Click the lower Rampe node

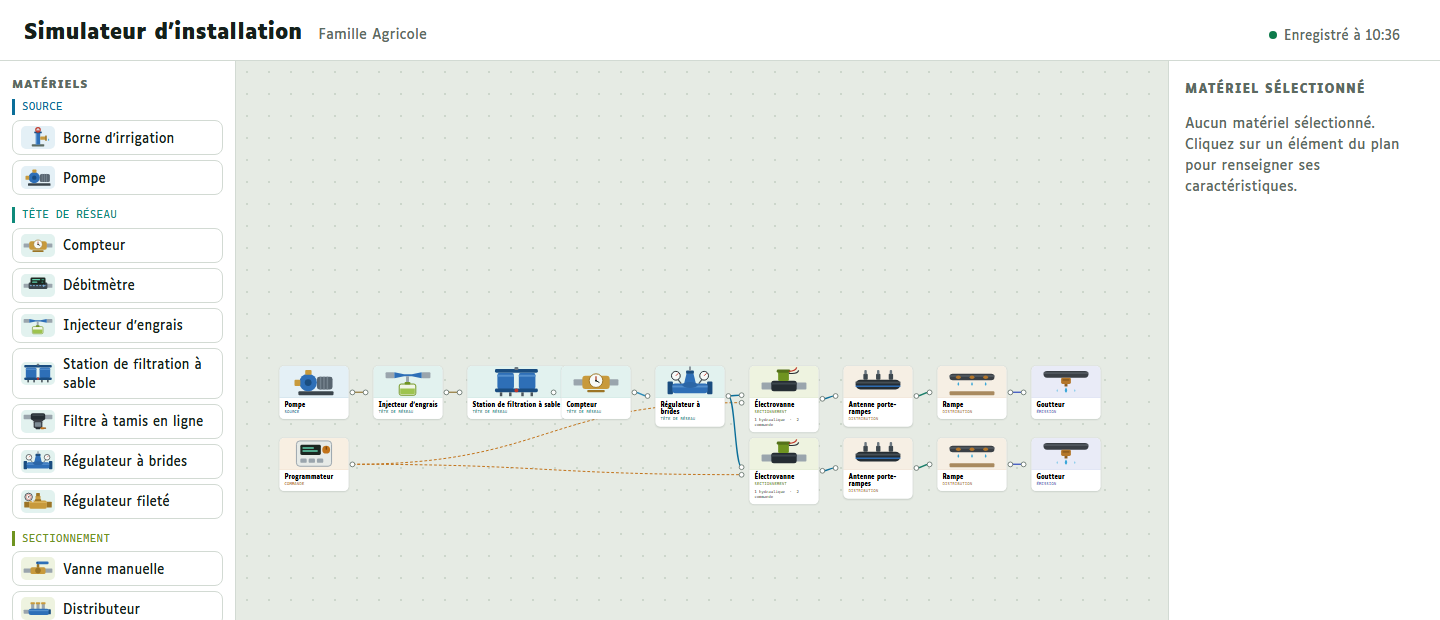pyautogui.click(x=972, y=464)
